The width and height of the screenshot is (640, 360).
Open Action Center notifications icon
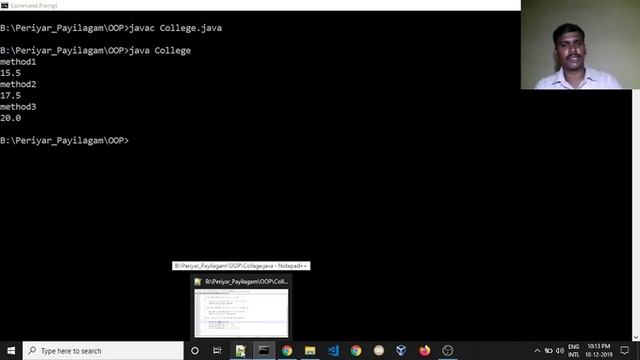(x=625, y=351)
